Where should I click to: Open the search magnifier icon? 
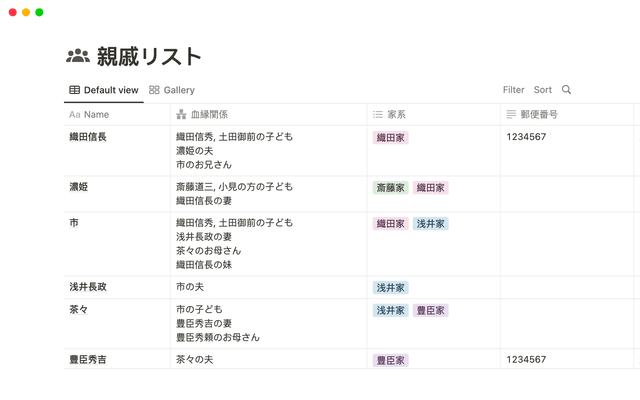(x=567, y=90)
